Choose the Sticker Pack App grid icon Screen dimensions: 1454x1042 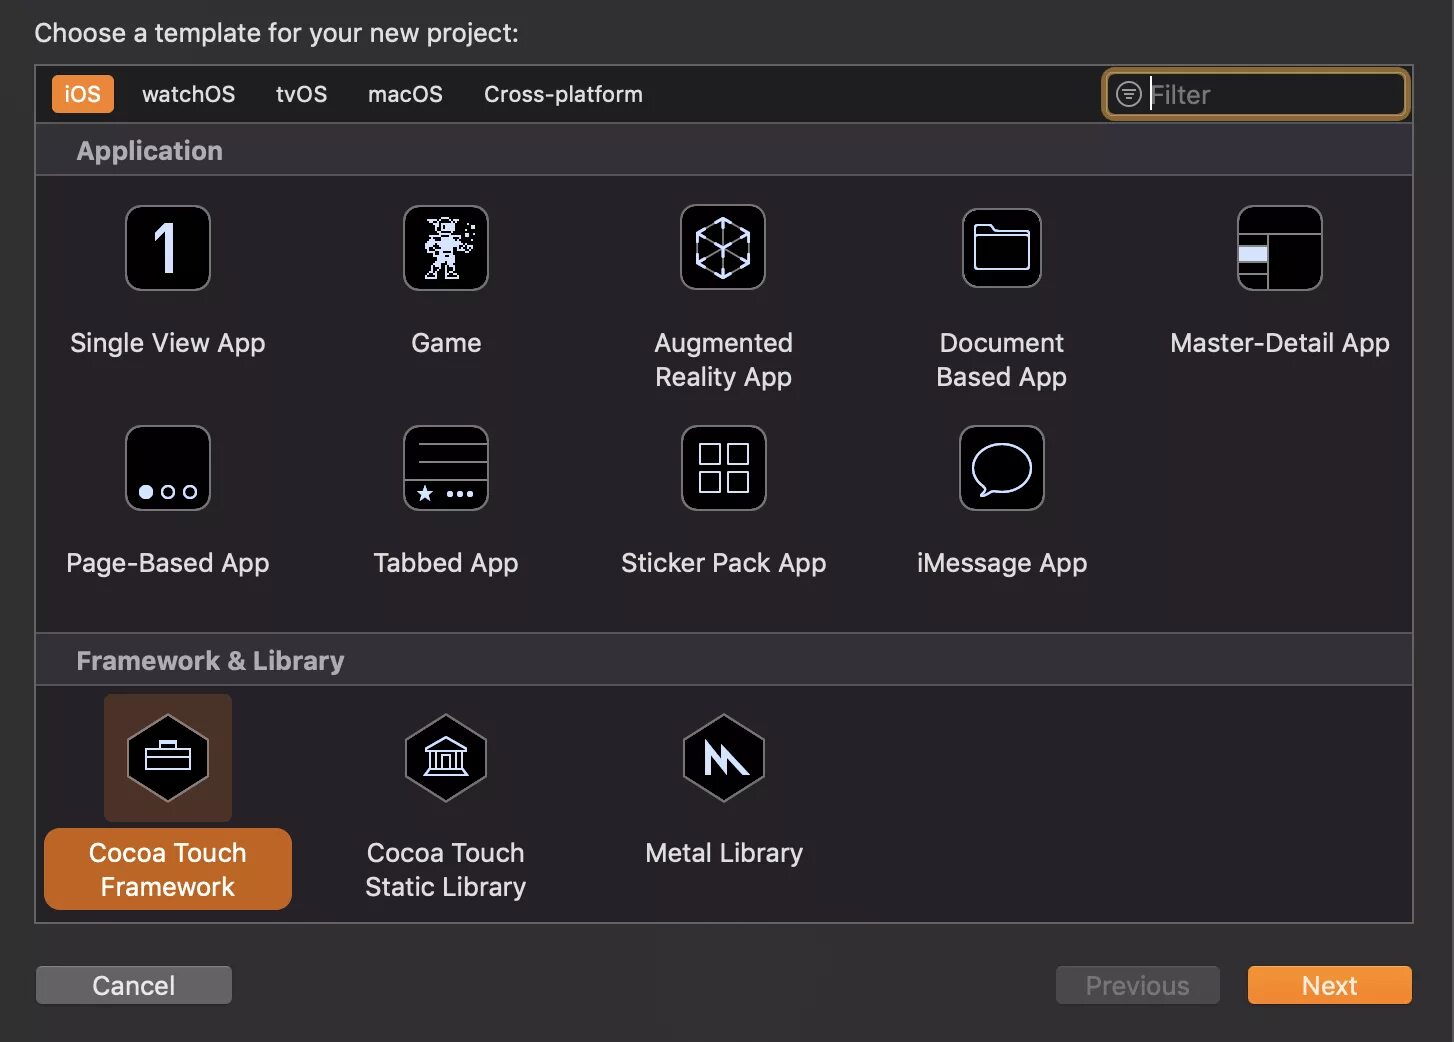[x=723, y=468]
